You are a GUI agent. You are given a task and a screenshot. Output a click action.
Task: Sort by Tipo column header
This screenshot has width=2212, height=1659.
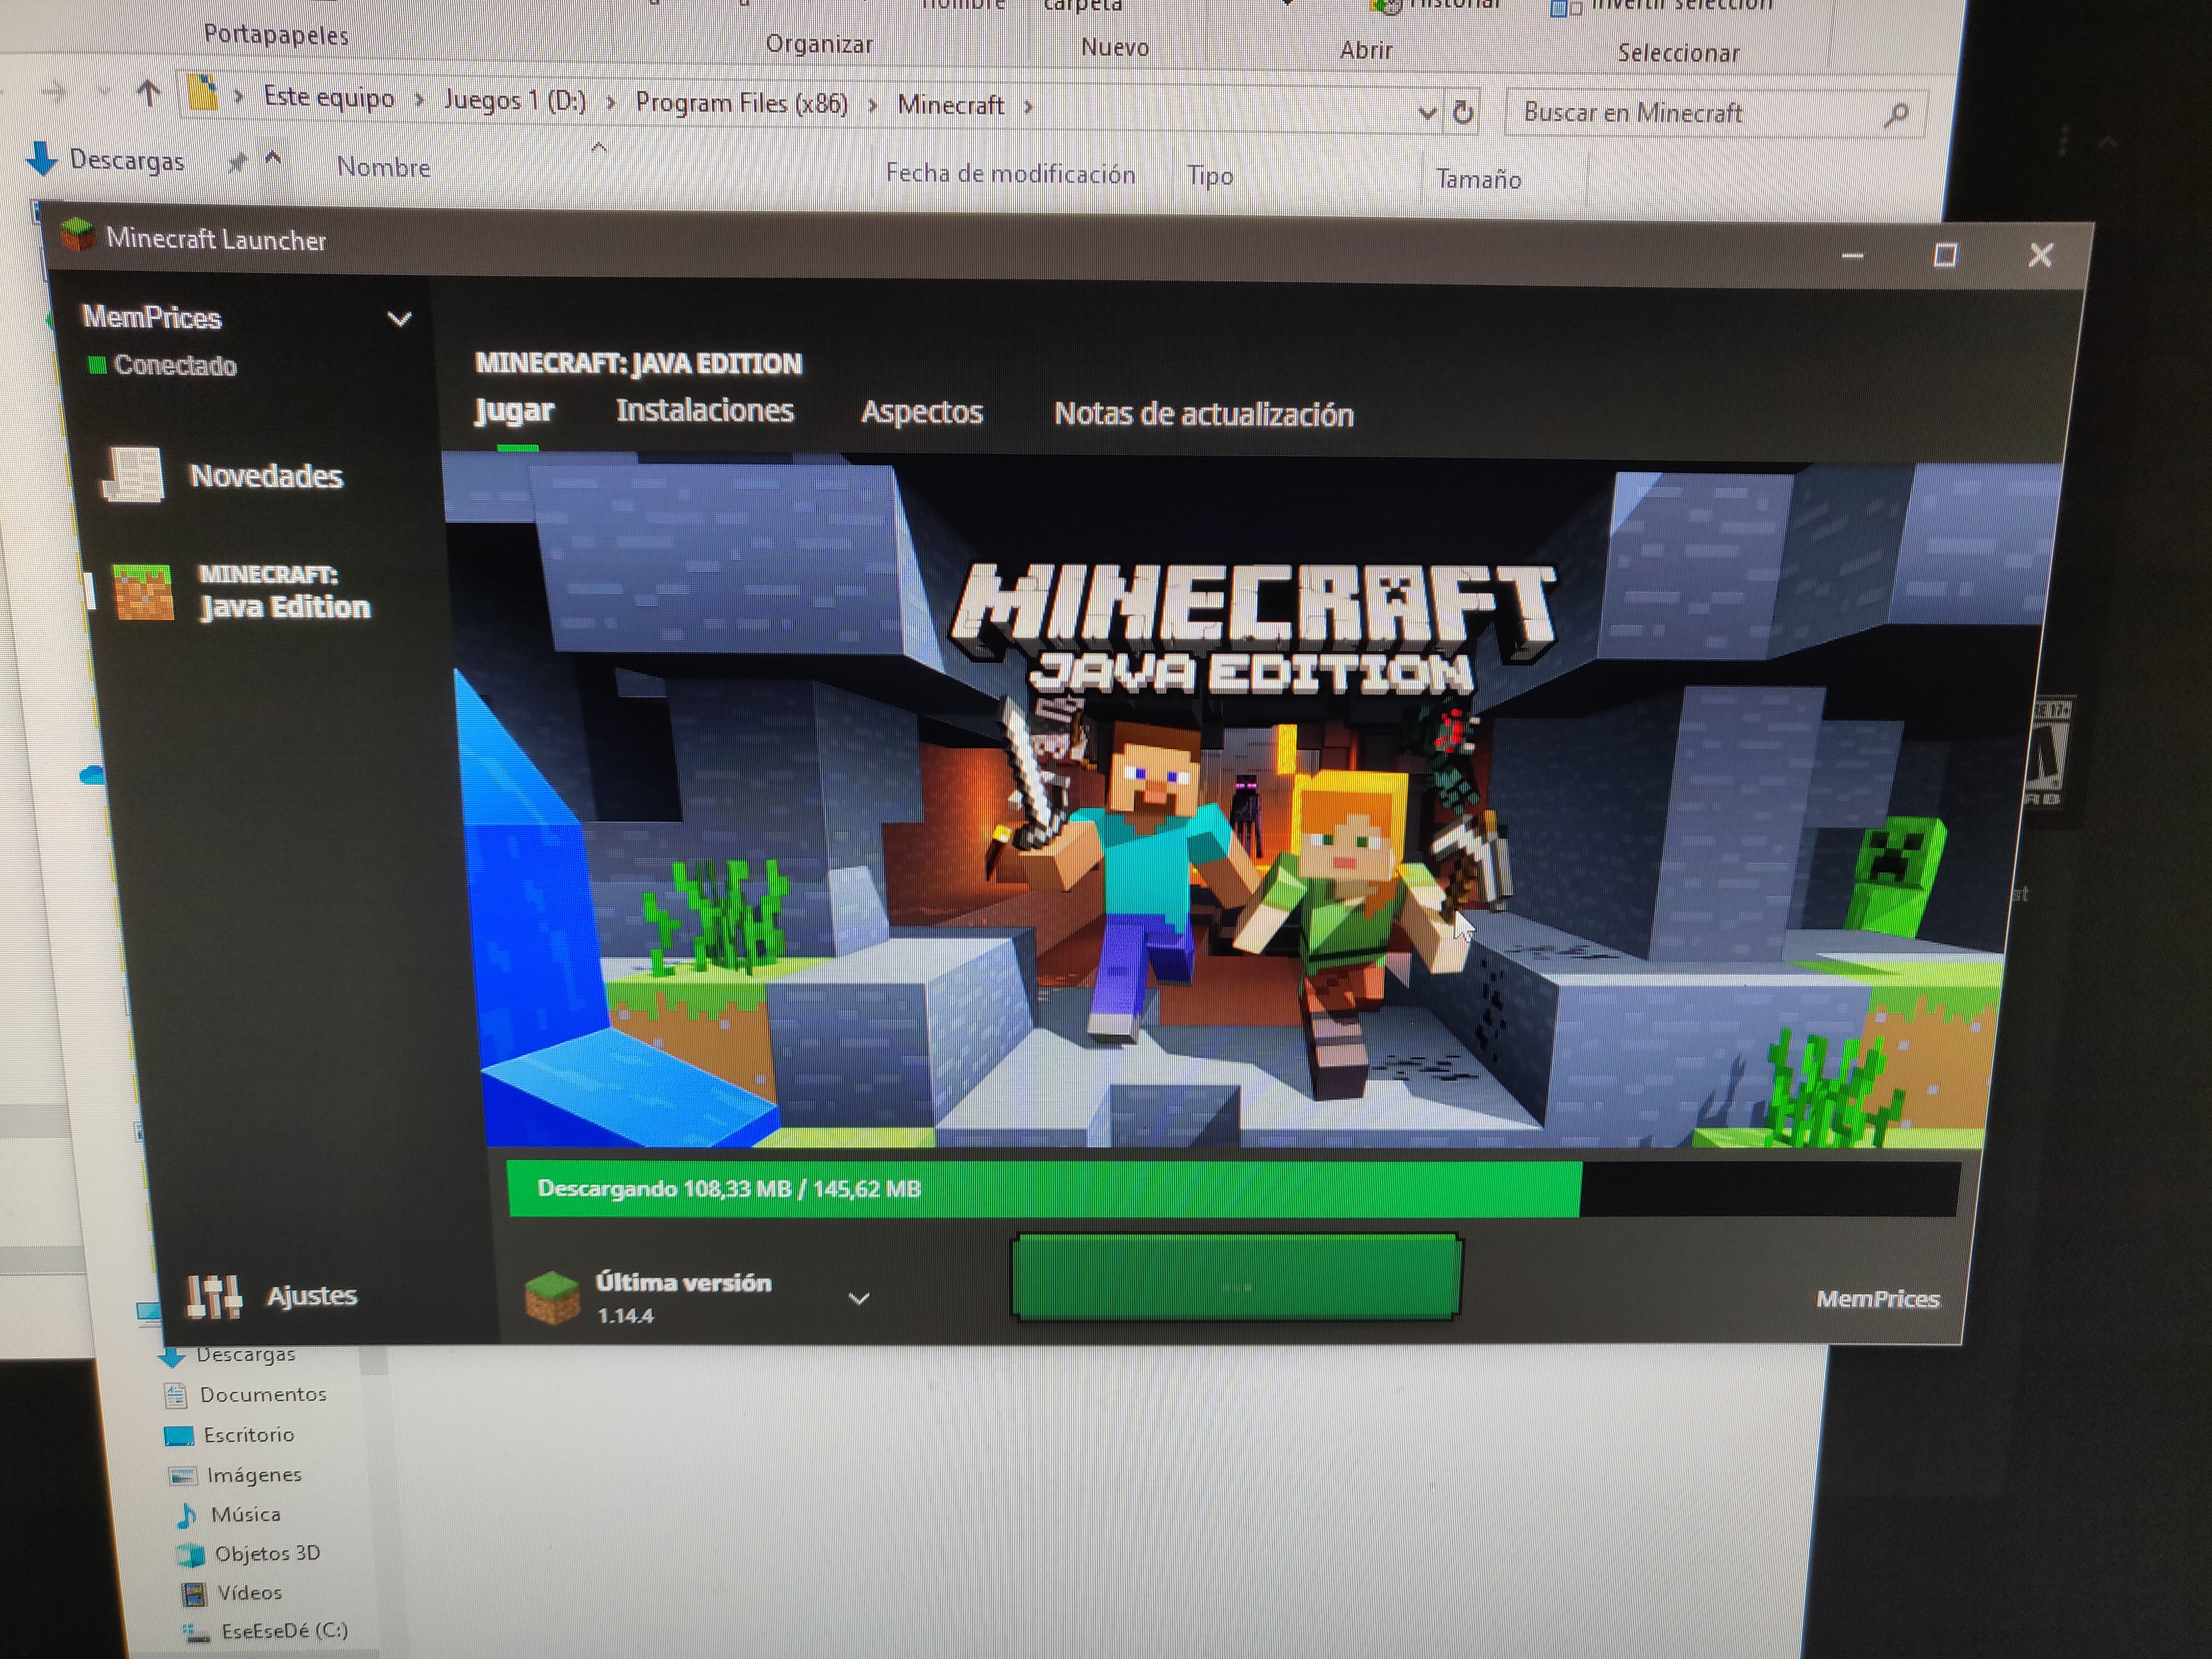click(1210, 176)
